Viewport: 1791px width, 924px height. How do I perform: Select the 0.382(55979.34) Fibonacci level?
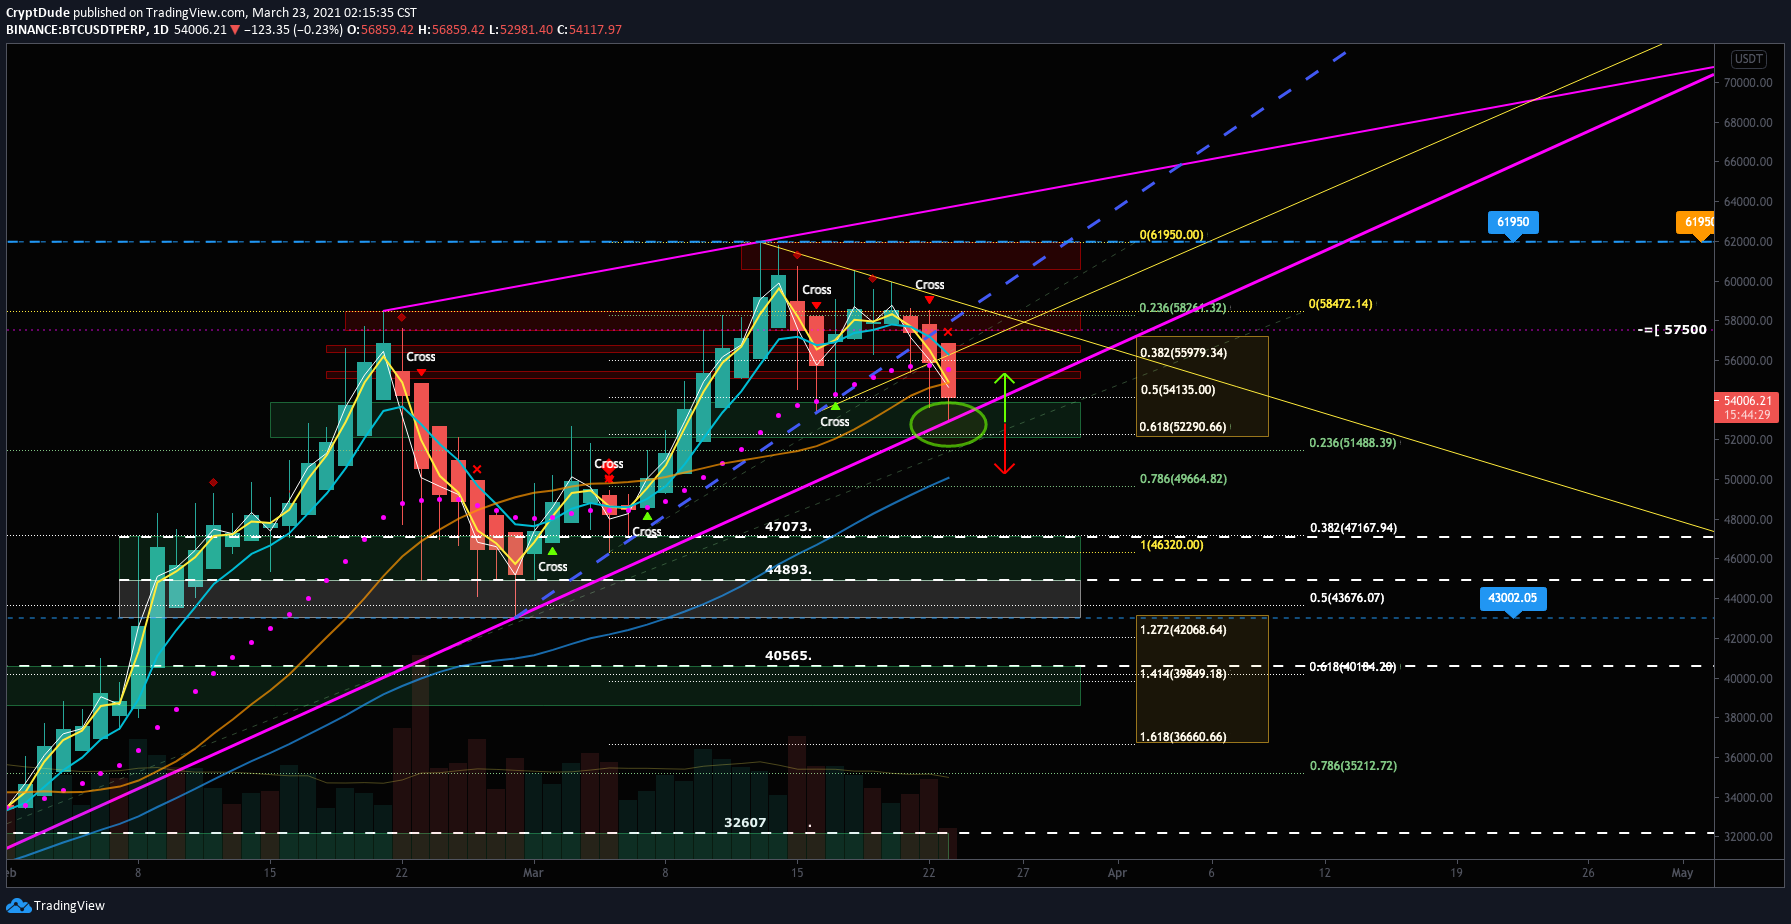coord(1183,353)
